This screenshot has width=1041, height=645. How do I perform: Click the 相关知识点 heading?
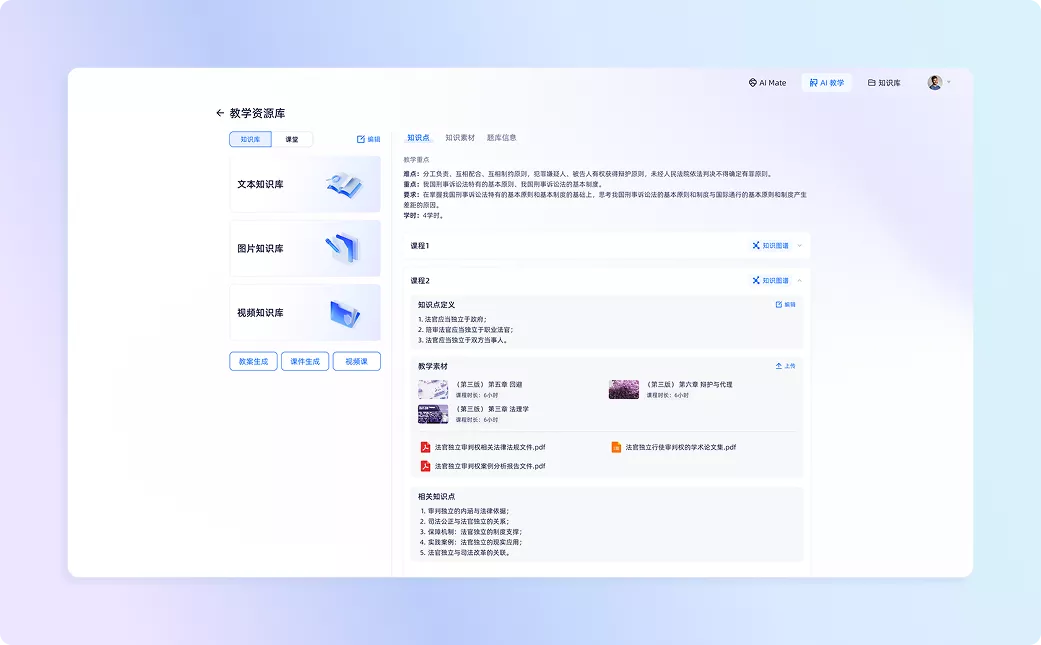coord(436,496)
